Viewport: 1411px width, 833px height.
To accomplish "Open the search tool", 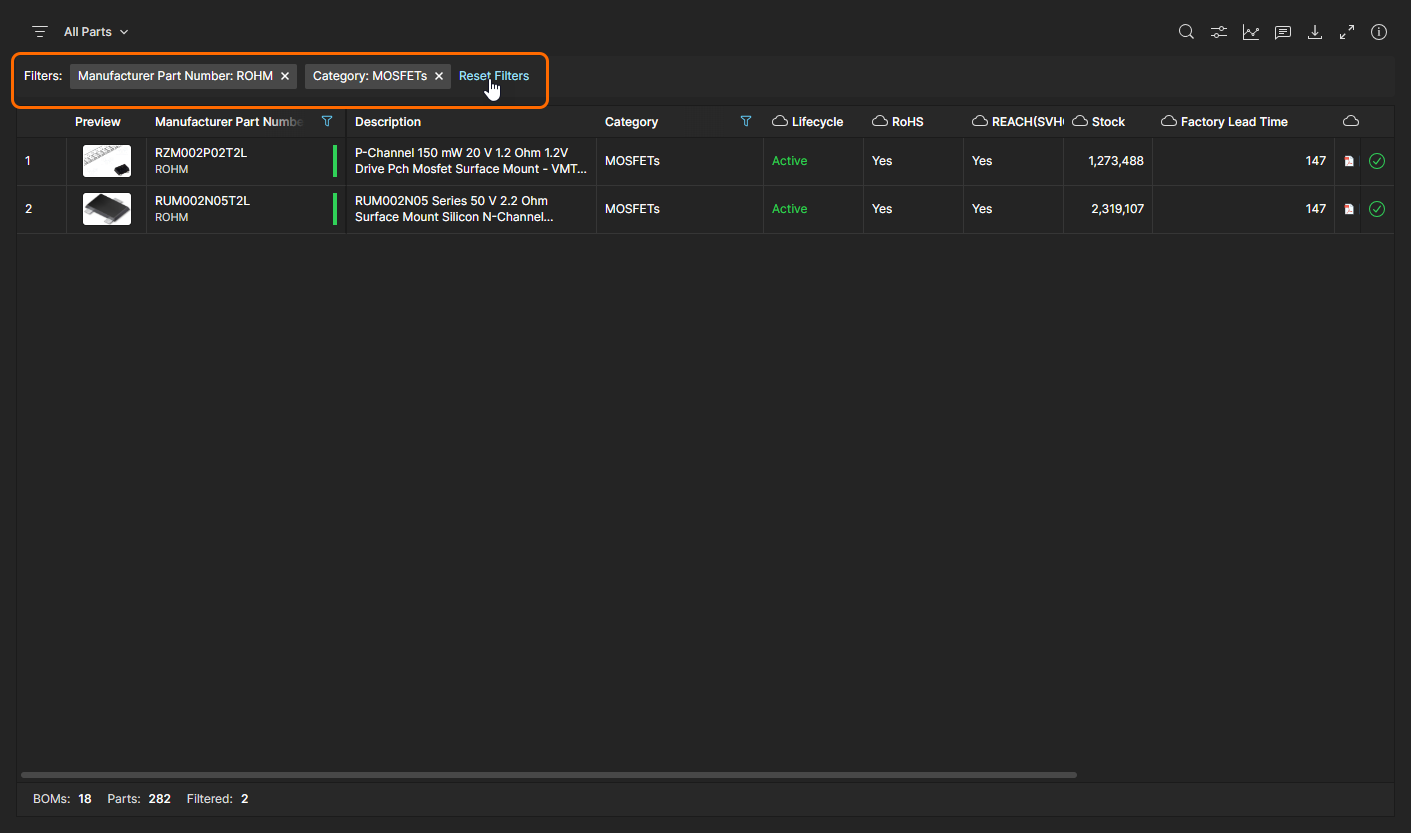I will (x=1186, y=32).
